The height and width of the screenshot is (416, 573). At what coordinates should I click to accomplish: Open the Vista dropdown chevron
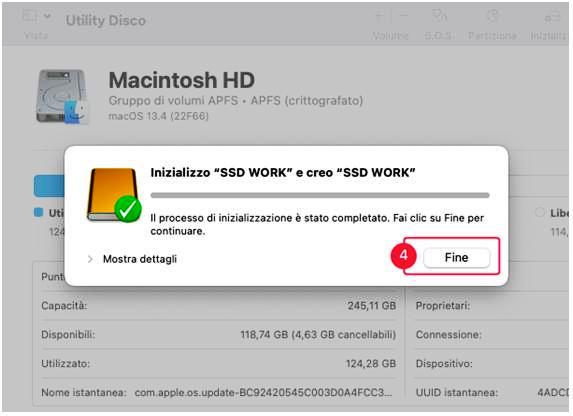tap(47, 16)
